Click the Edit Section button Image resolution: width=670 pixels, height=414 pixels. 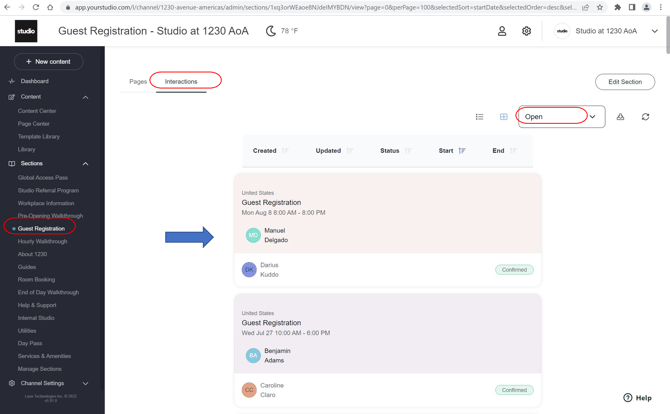click(625, 82)
